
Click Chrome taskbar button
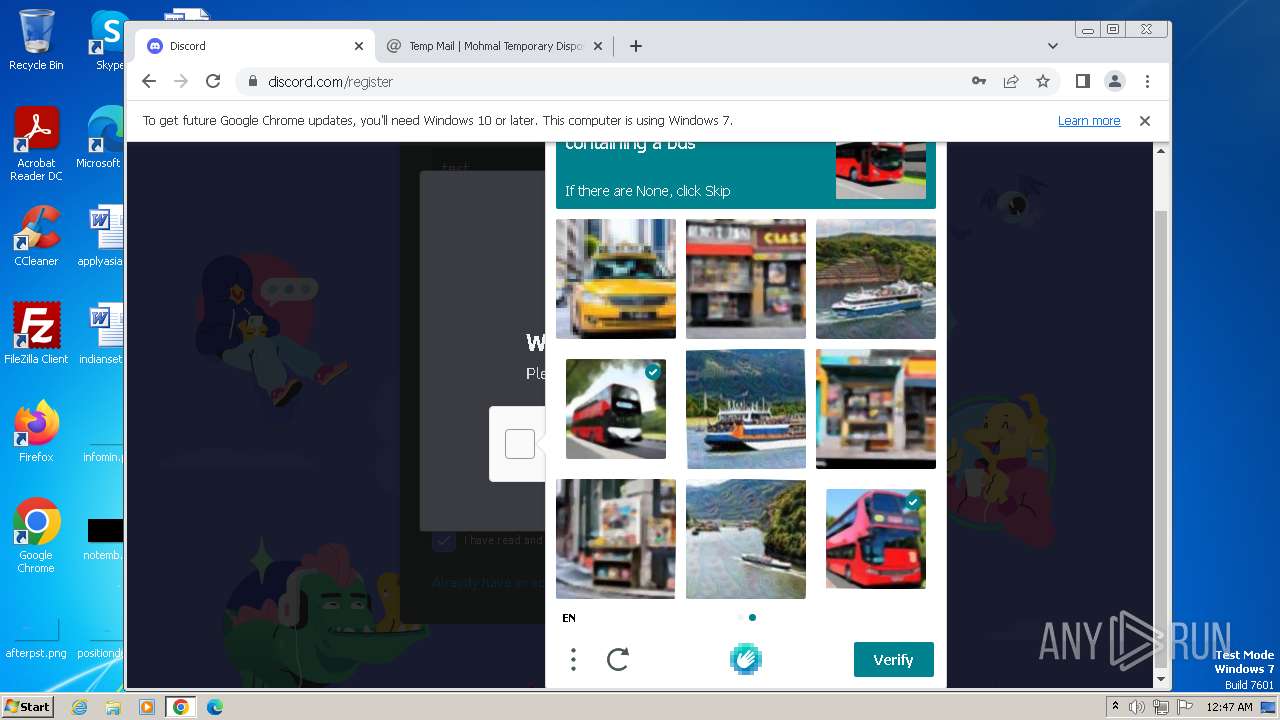pyautogui.click(x=181, y=707)
